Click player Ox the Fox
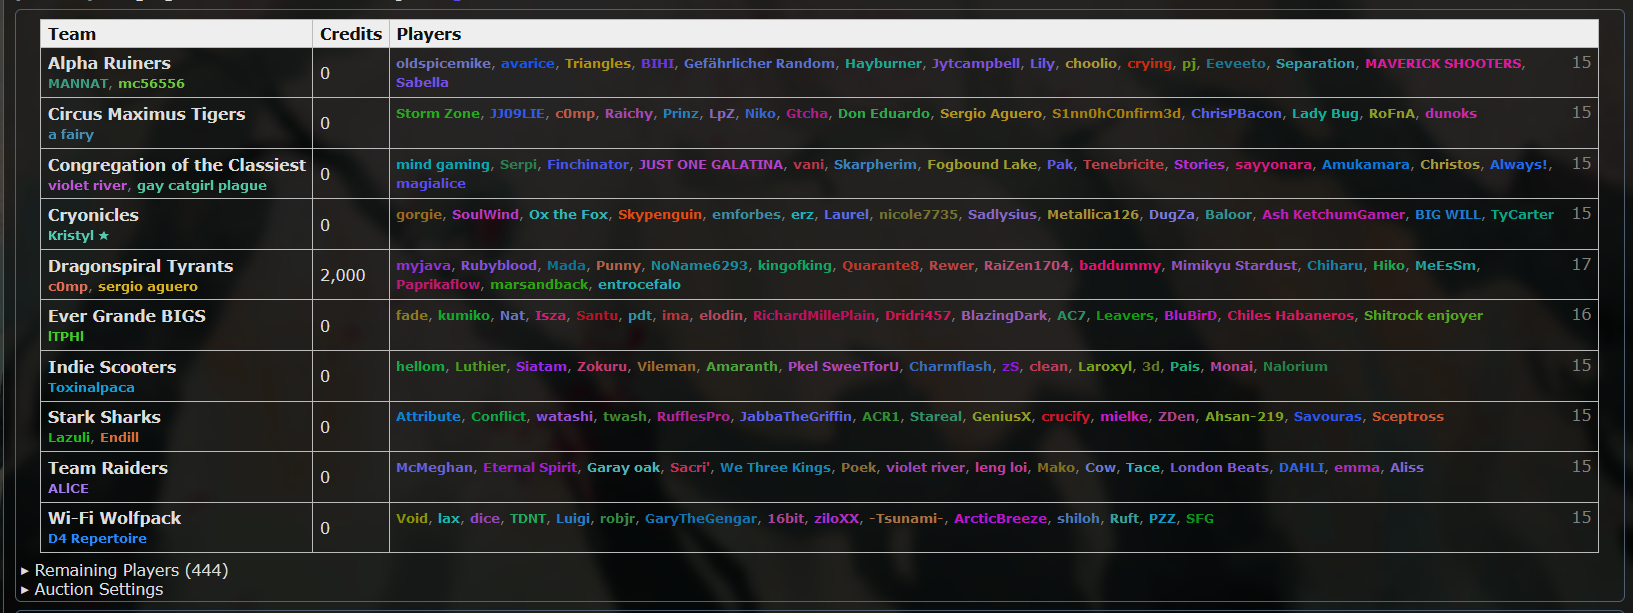Image resolution: width=1633 pixels, height=613 pixels. tap(568, 214)
